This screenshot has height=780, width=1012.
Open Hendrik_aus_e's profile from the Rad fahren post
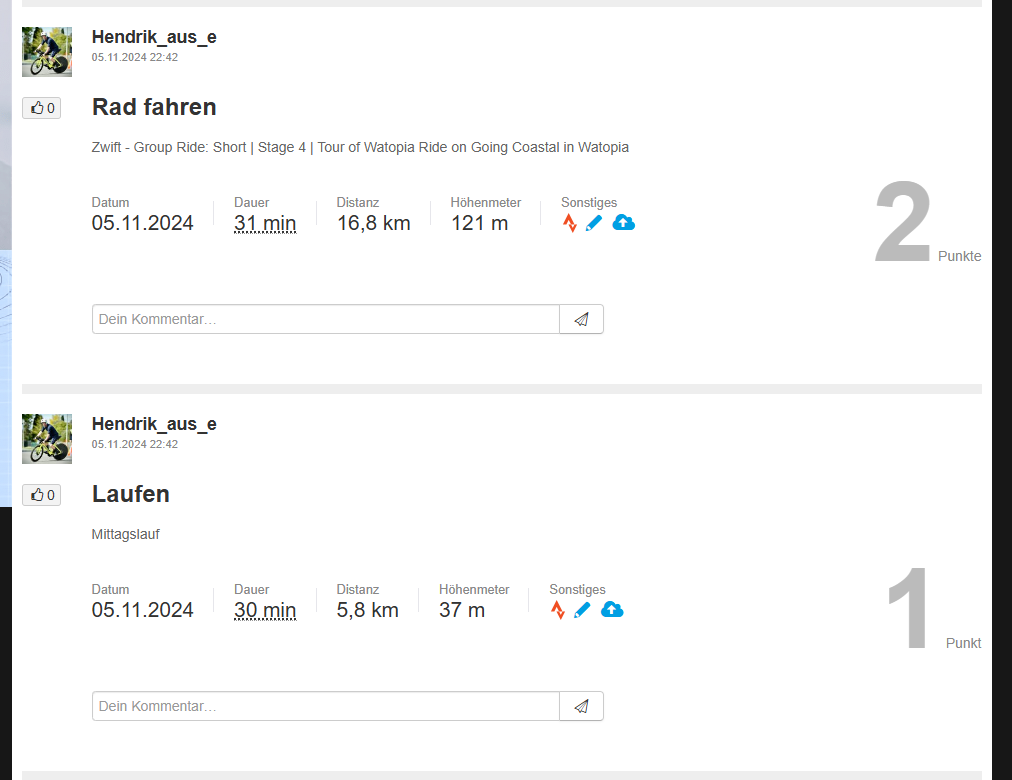click(x=154, y=37)
